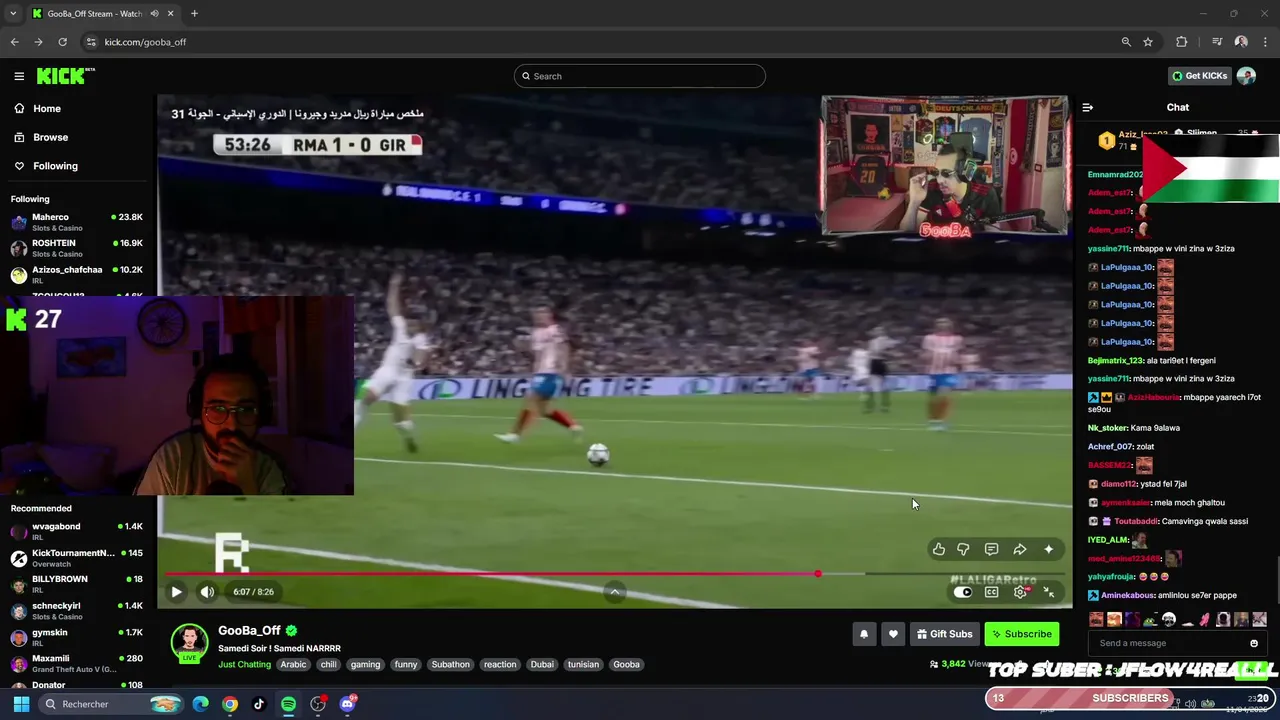Open the browser tab search dropdown
Image resolution: width=1280 pixels, height=720 pixels.
click(13, 14)
